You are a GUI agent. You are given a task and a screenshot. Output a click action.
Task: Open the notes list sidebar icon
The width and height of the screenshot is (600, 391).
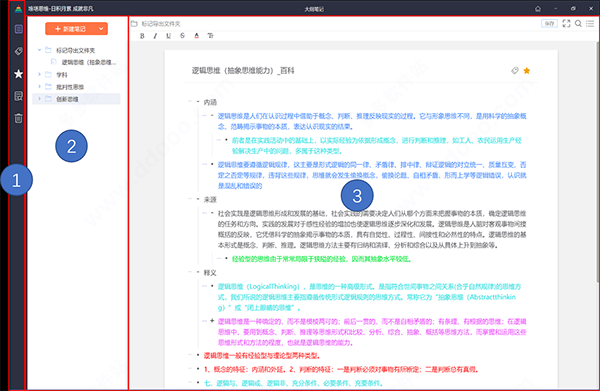pyautogui.click(x=18, y=29)
